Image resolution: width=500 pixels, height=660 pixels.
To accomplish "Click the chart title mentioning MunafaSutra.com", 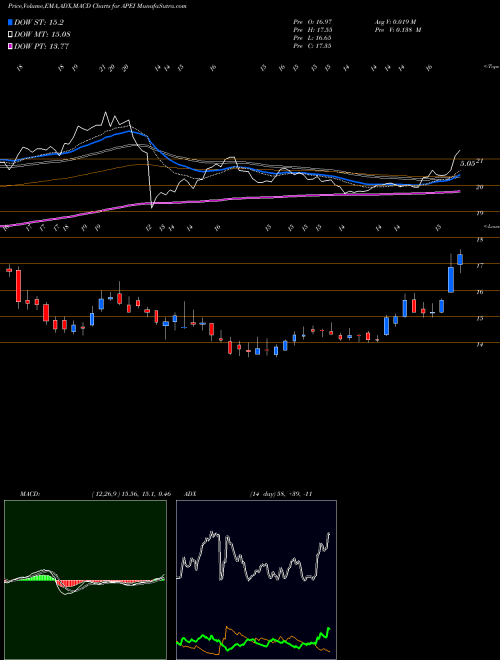I will 97,6.
